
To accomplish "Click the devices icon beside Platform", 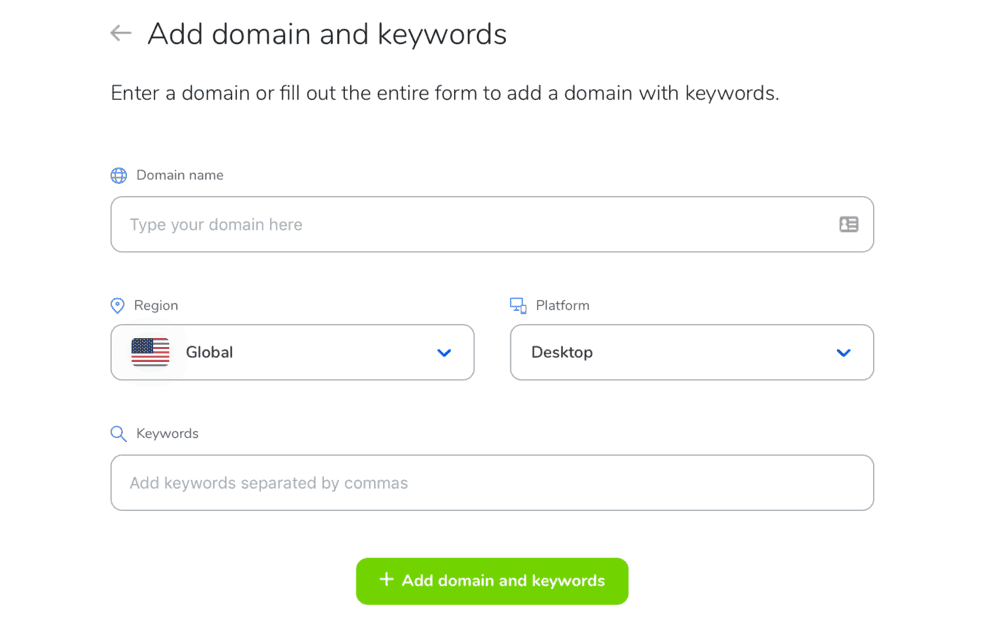I will (518, 304).
